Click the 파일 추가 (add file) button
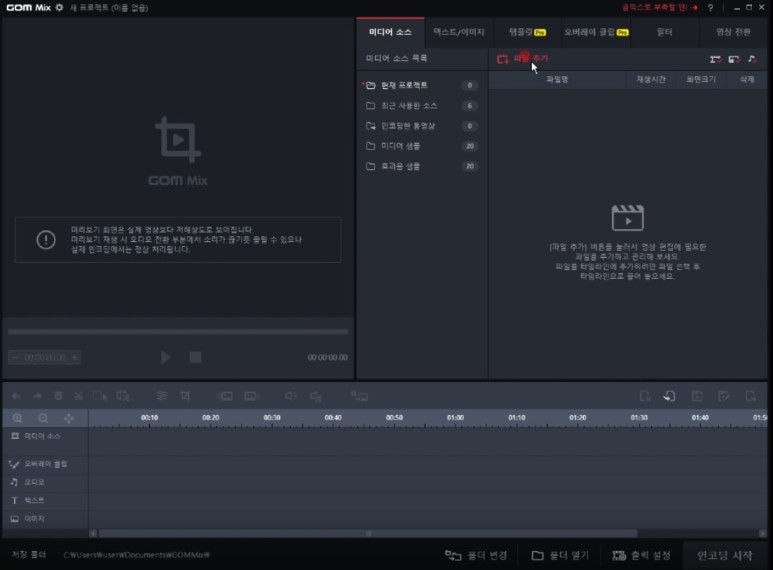Image resolution: width=773 pixels, height=570 pixels. [522, 59]
